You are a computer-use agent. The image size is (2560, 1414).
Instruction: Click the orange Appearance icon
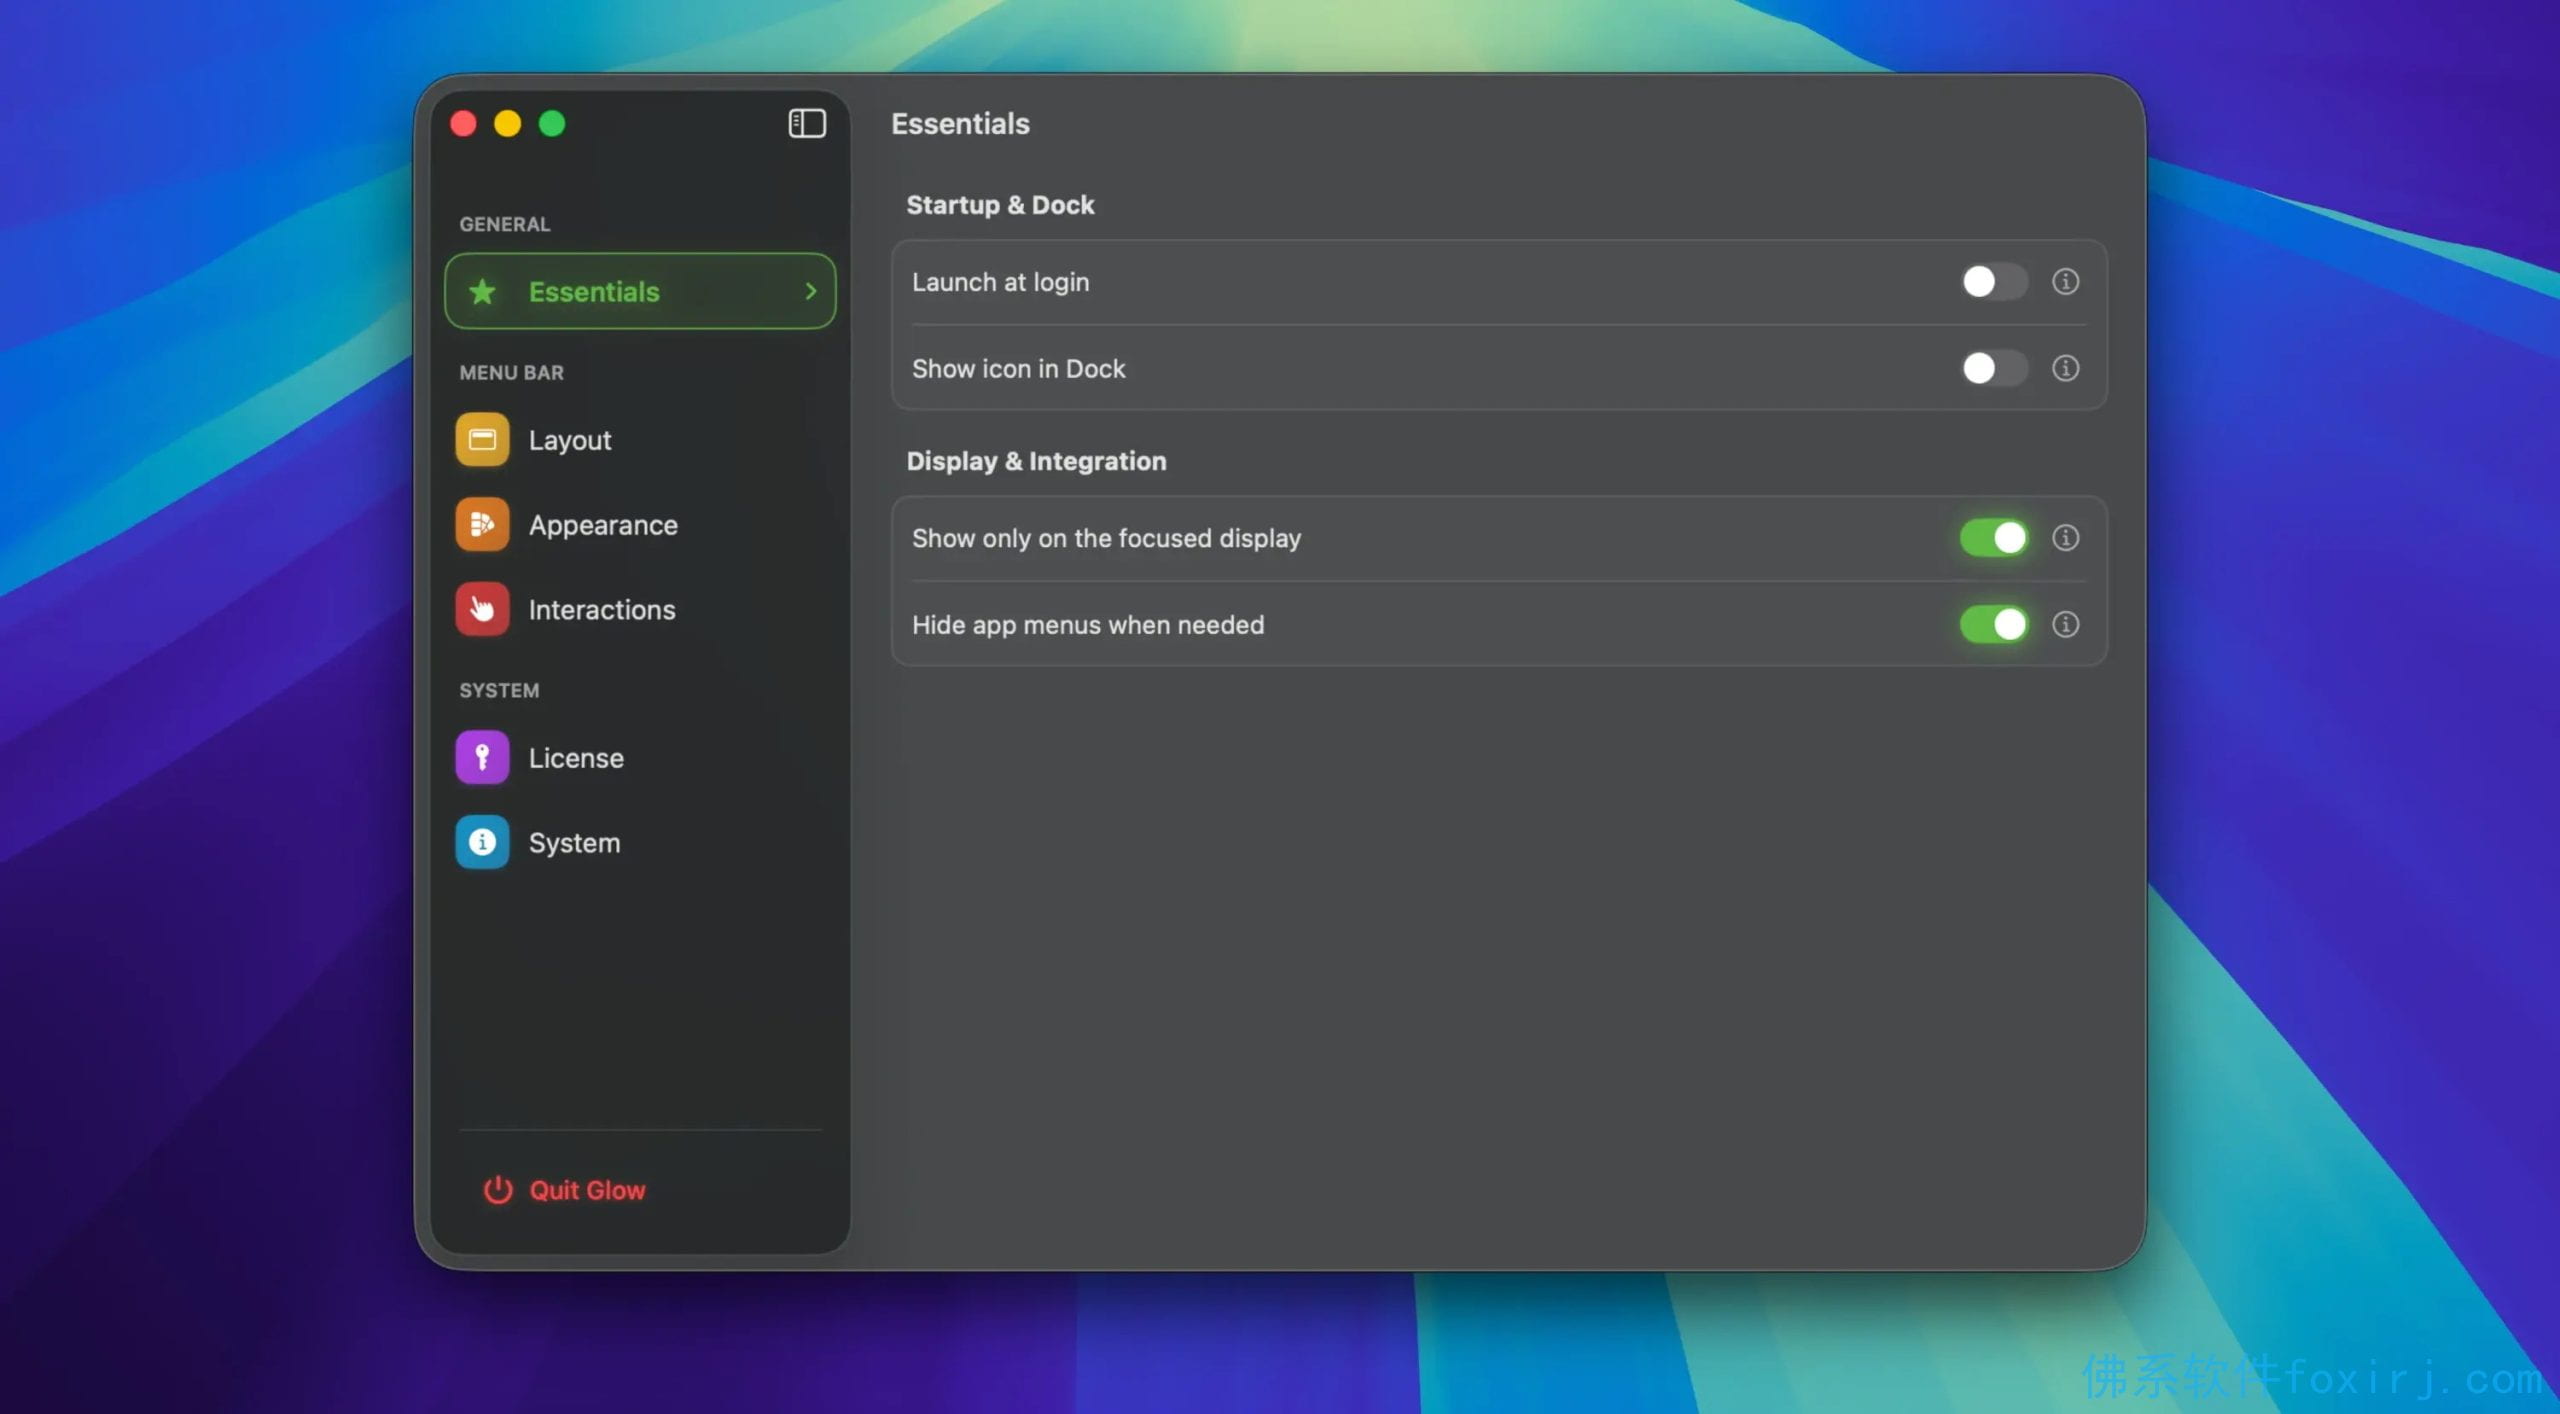tap(482, 524)
